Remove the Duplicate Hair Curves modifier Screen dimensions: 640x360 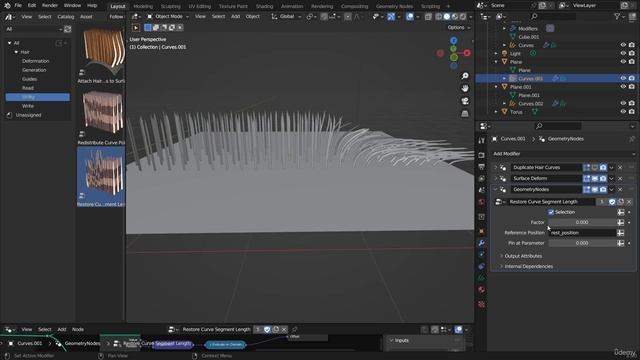620,167
